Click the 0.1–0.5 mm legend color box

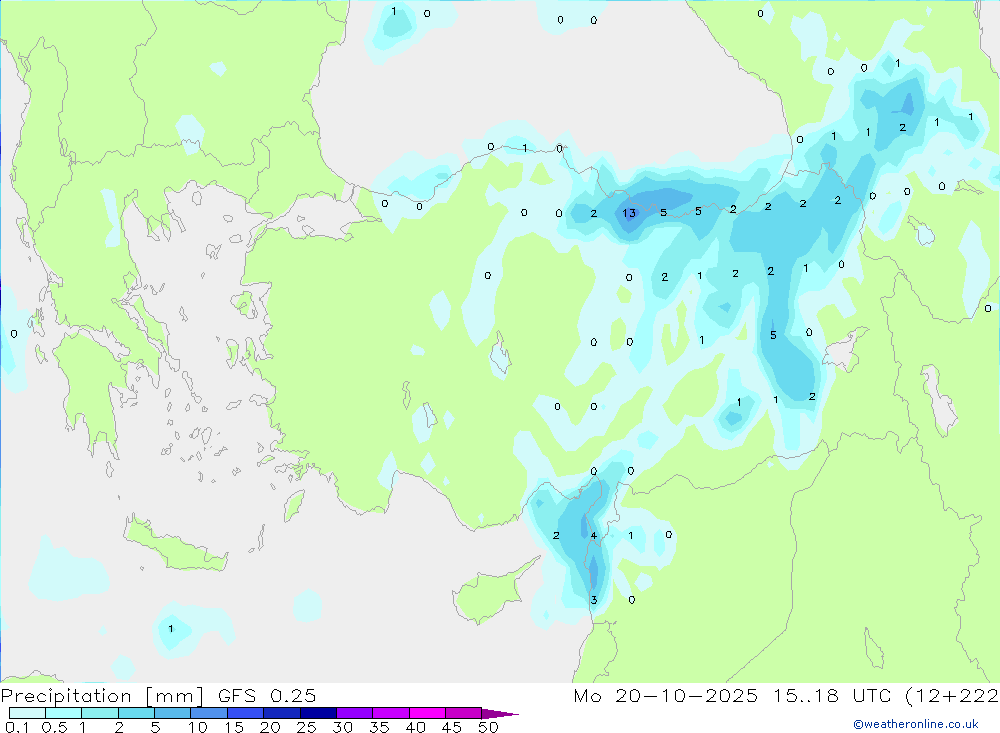click(27, 713)
